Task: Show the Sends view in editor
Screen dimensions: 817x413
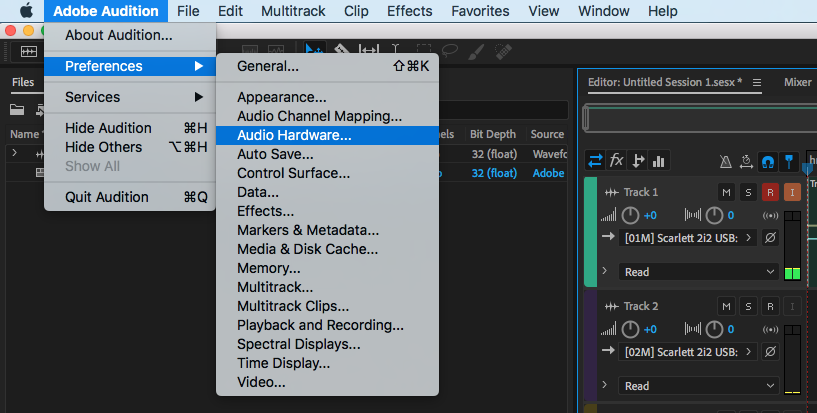Action: pyautogui.click(x=638, y=161)
